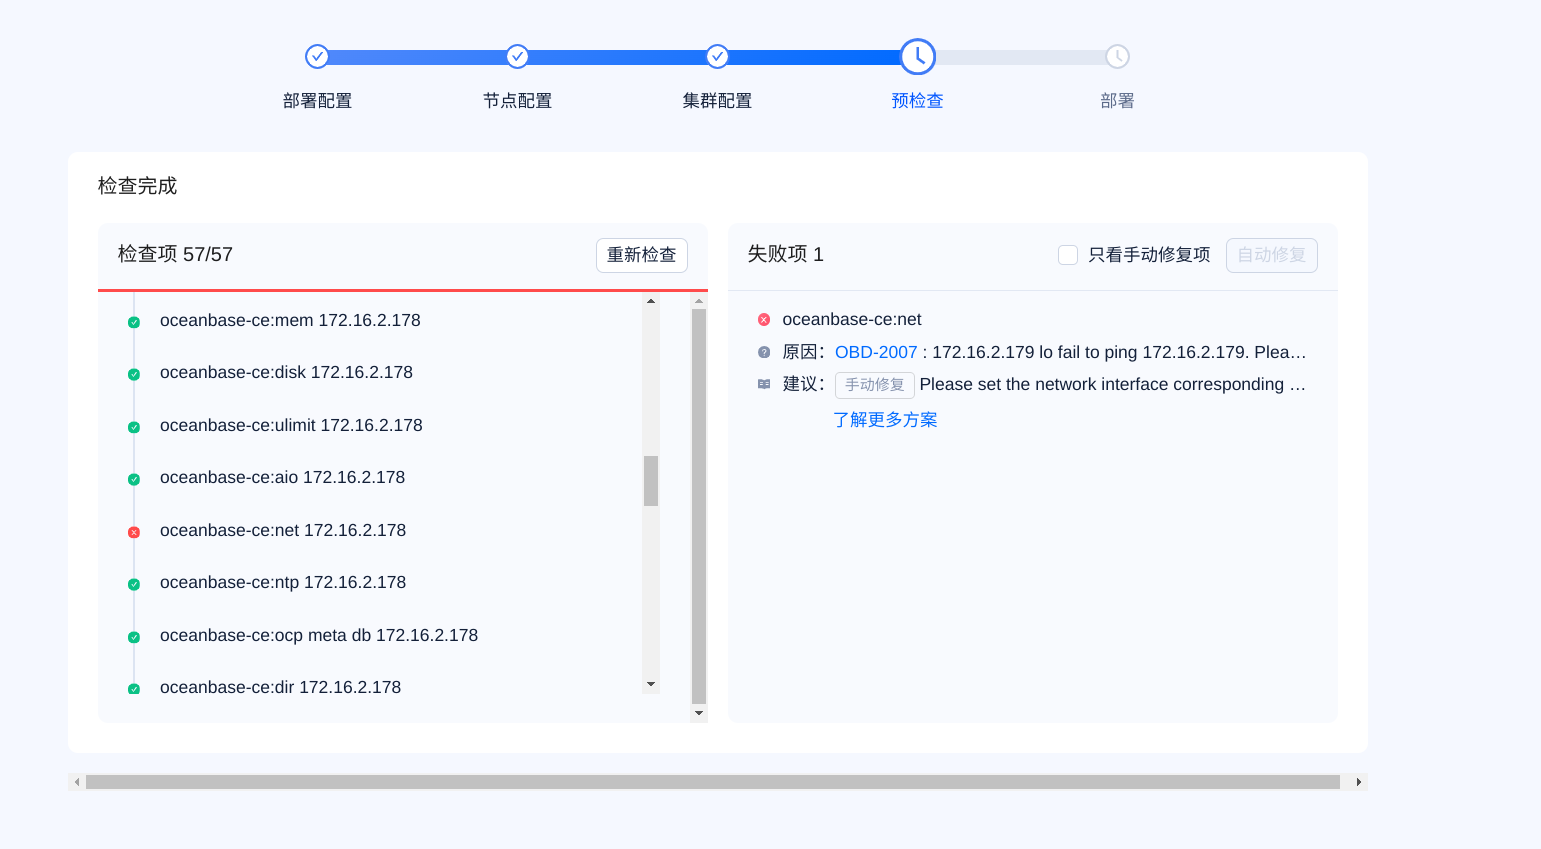Click the 重新检查 button
The image size is (1541, 849).
642,255
